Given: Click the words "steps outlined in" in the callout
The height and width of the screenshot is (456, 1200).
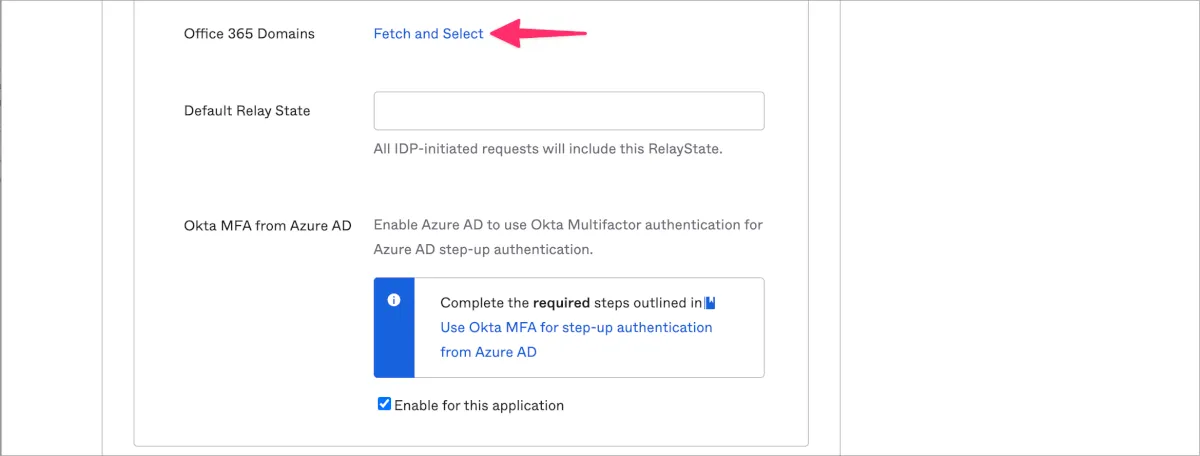Looking at the screenshot, I should 645,302.
